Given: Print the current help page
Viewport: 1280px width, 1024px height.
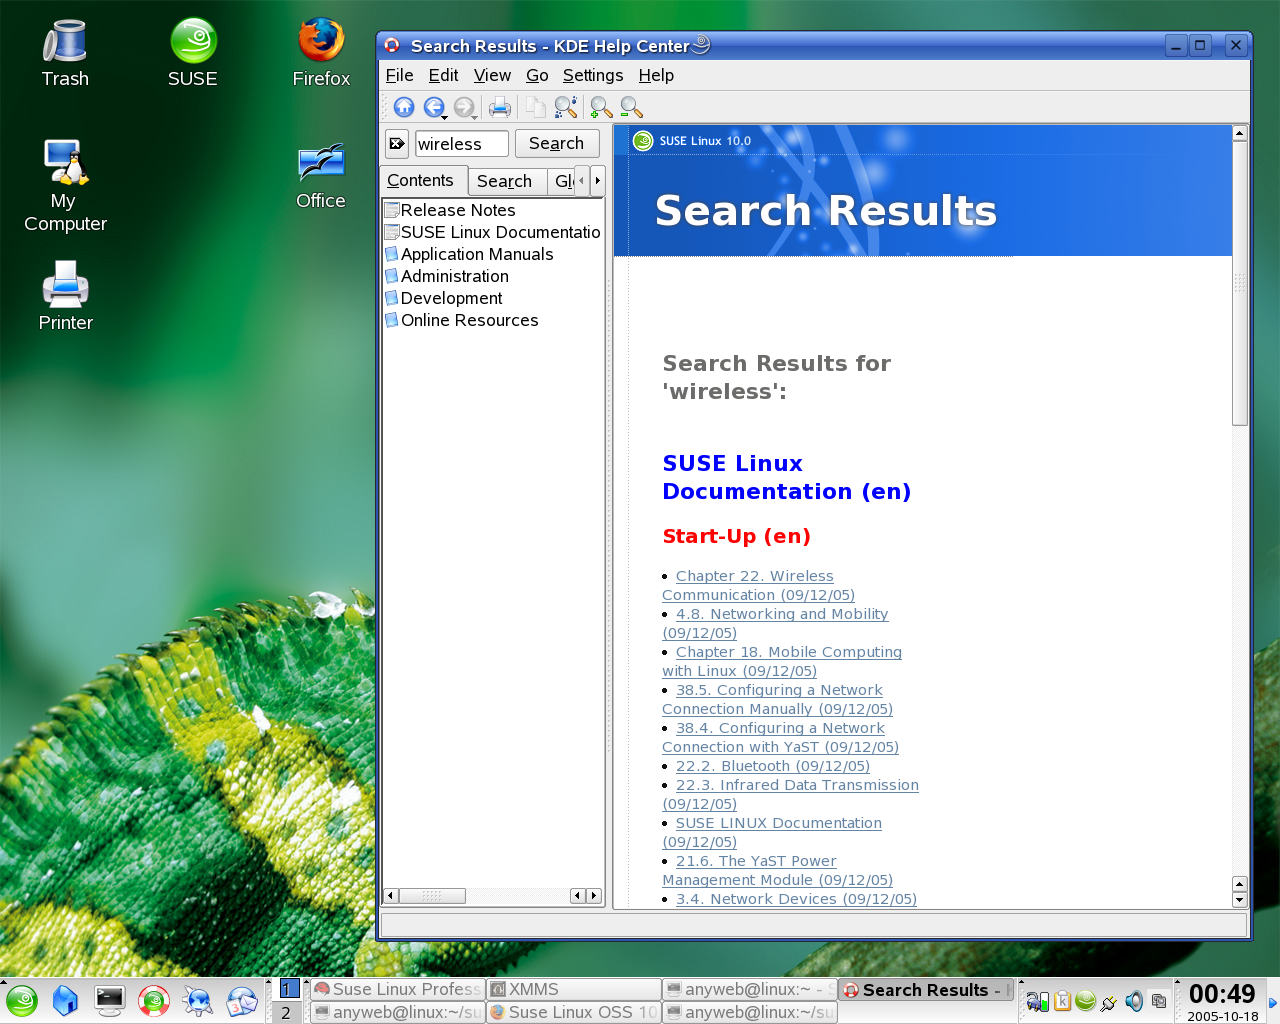Looking at the screenshot, I should coord(500,107).
